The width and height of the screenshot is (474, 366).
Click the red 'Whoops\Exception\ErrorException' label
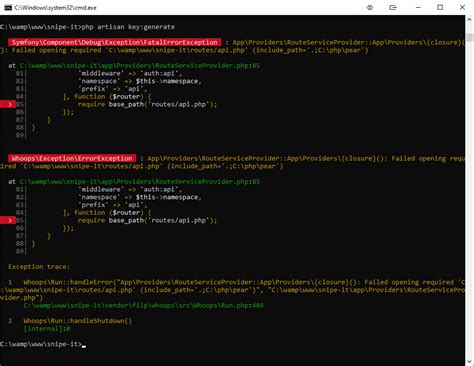tap(72, 158)
